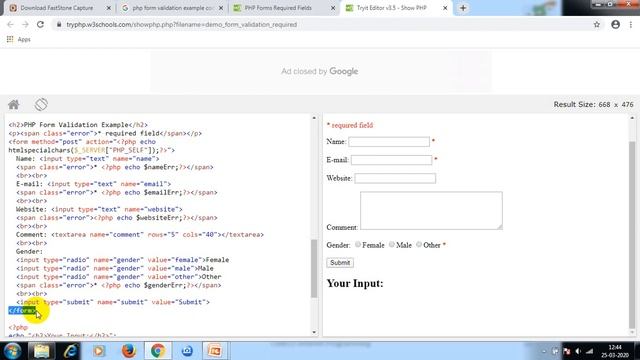This screenshot has height=360, width=640.
Task: Click into the Website text field
Action: tap(395, 178)
